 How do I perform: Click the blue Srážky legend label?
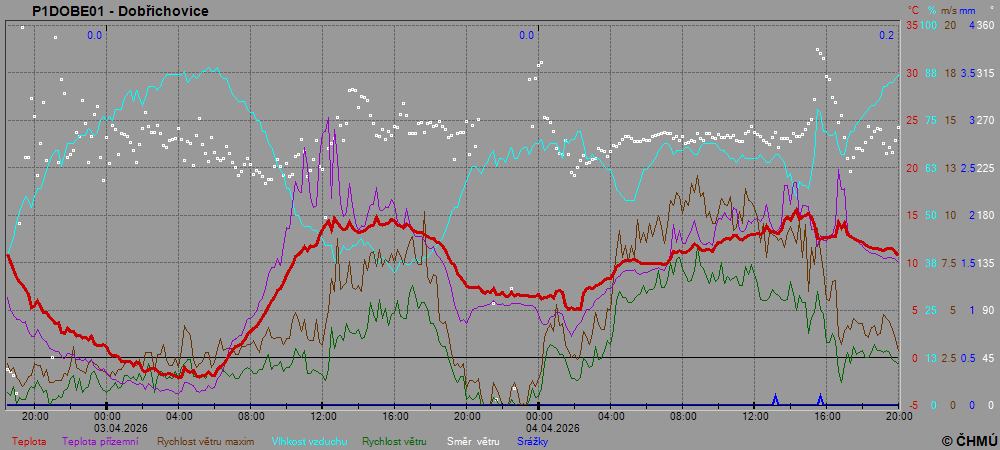point(532,440)
